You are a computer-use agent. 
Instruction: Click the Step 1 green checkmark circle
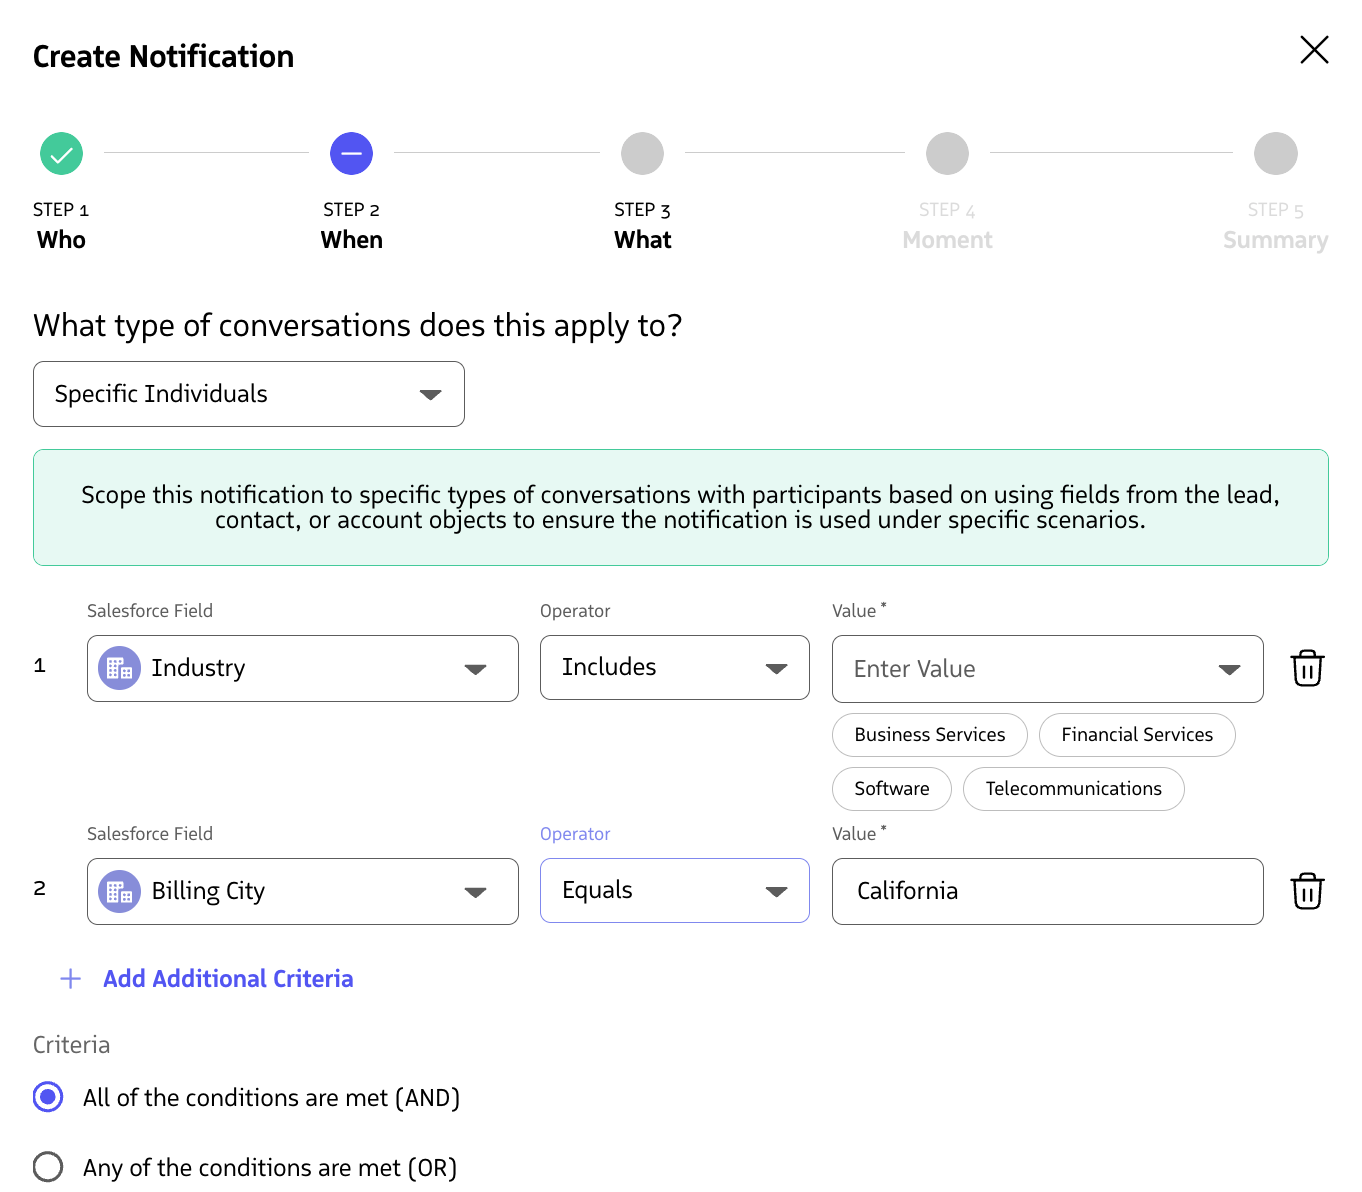pos(61,154)
